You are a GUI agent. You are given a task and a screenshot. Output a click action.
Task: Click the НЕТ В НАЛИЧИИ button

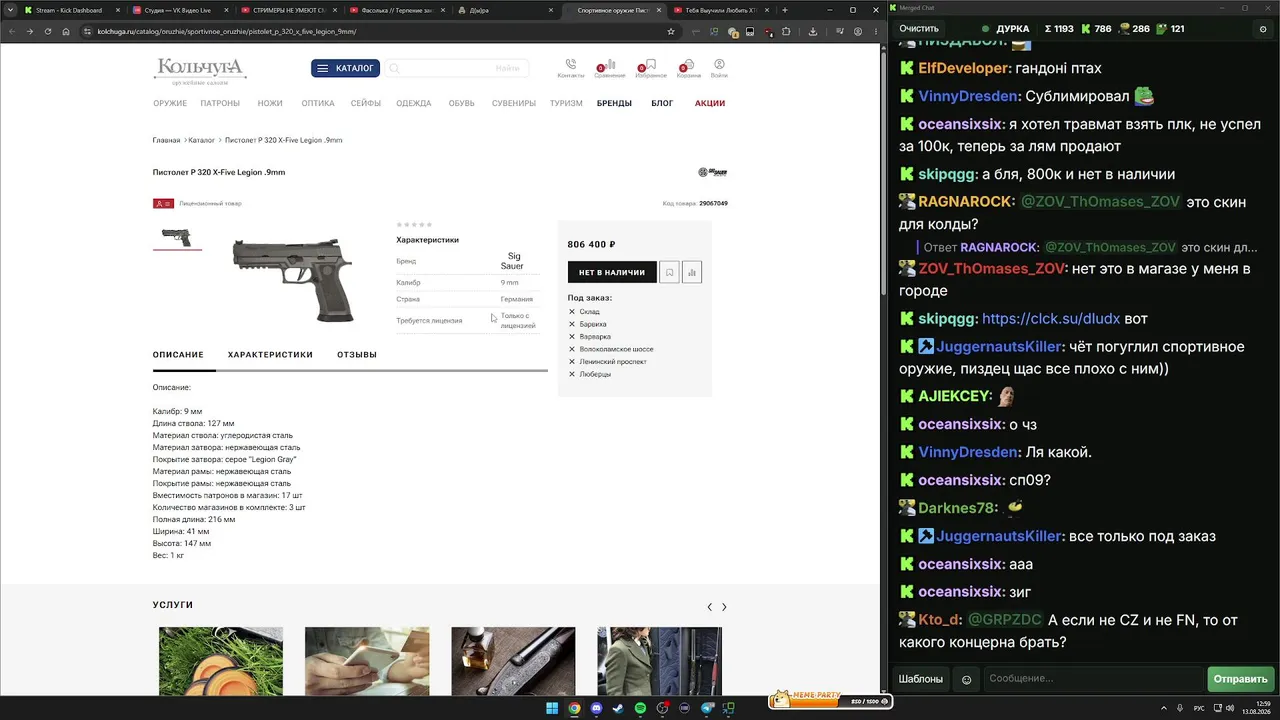612,272
